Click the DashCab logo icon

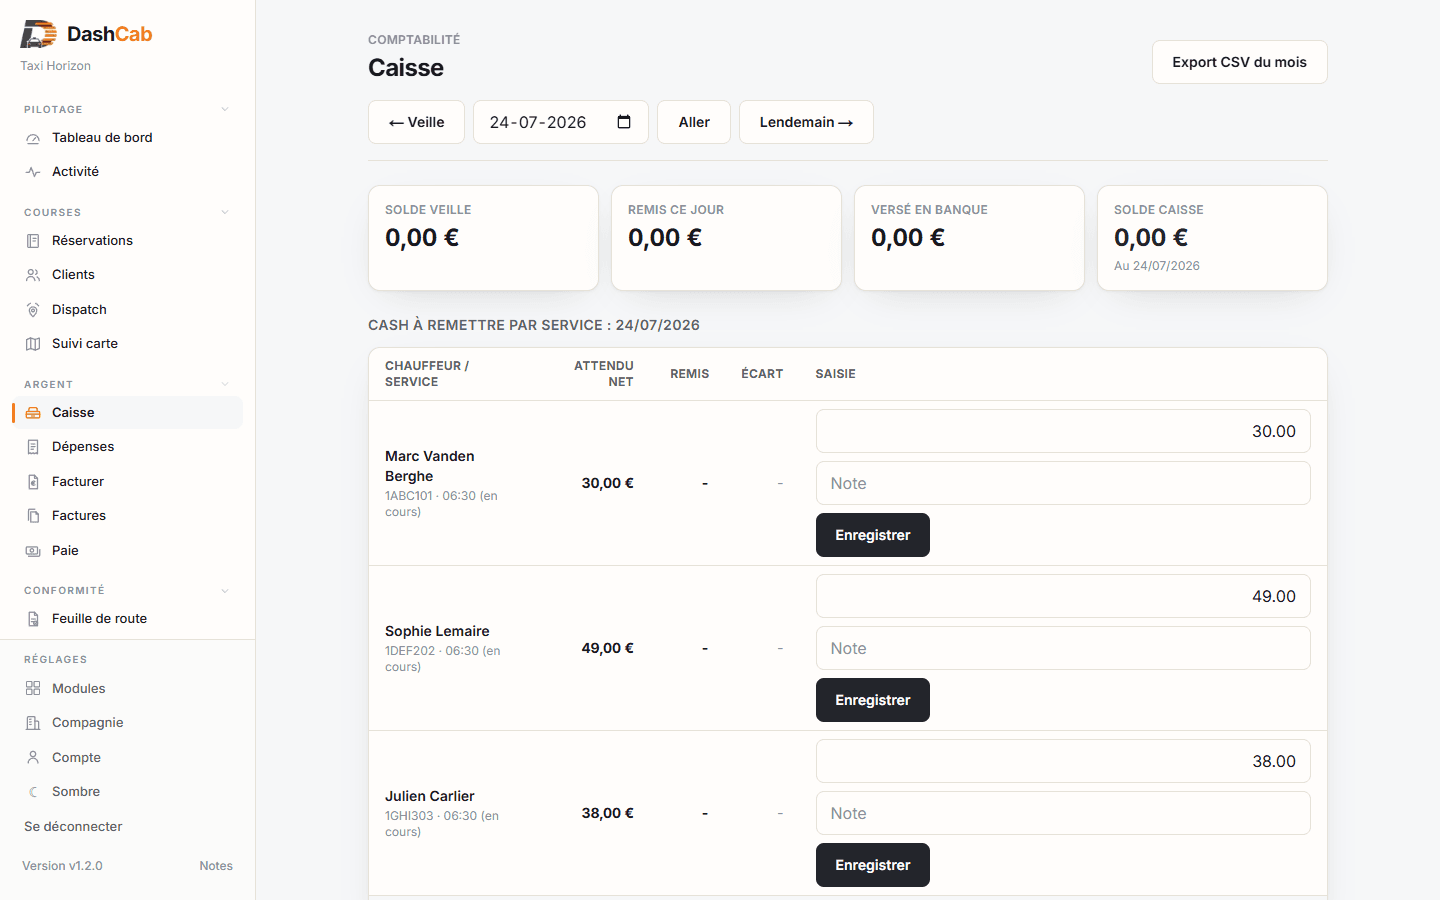pos(39,34)
